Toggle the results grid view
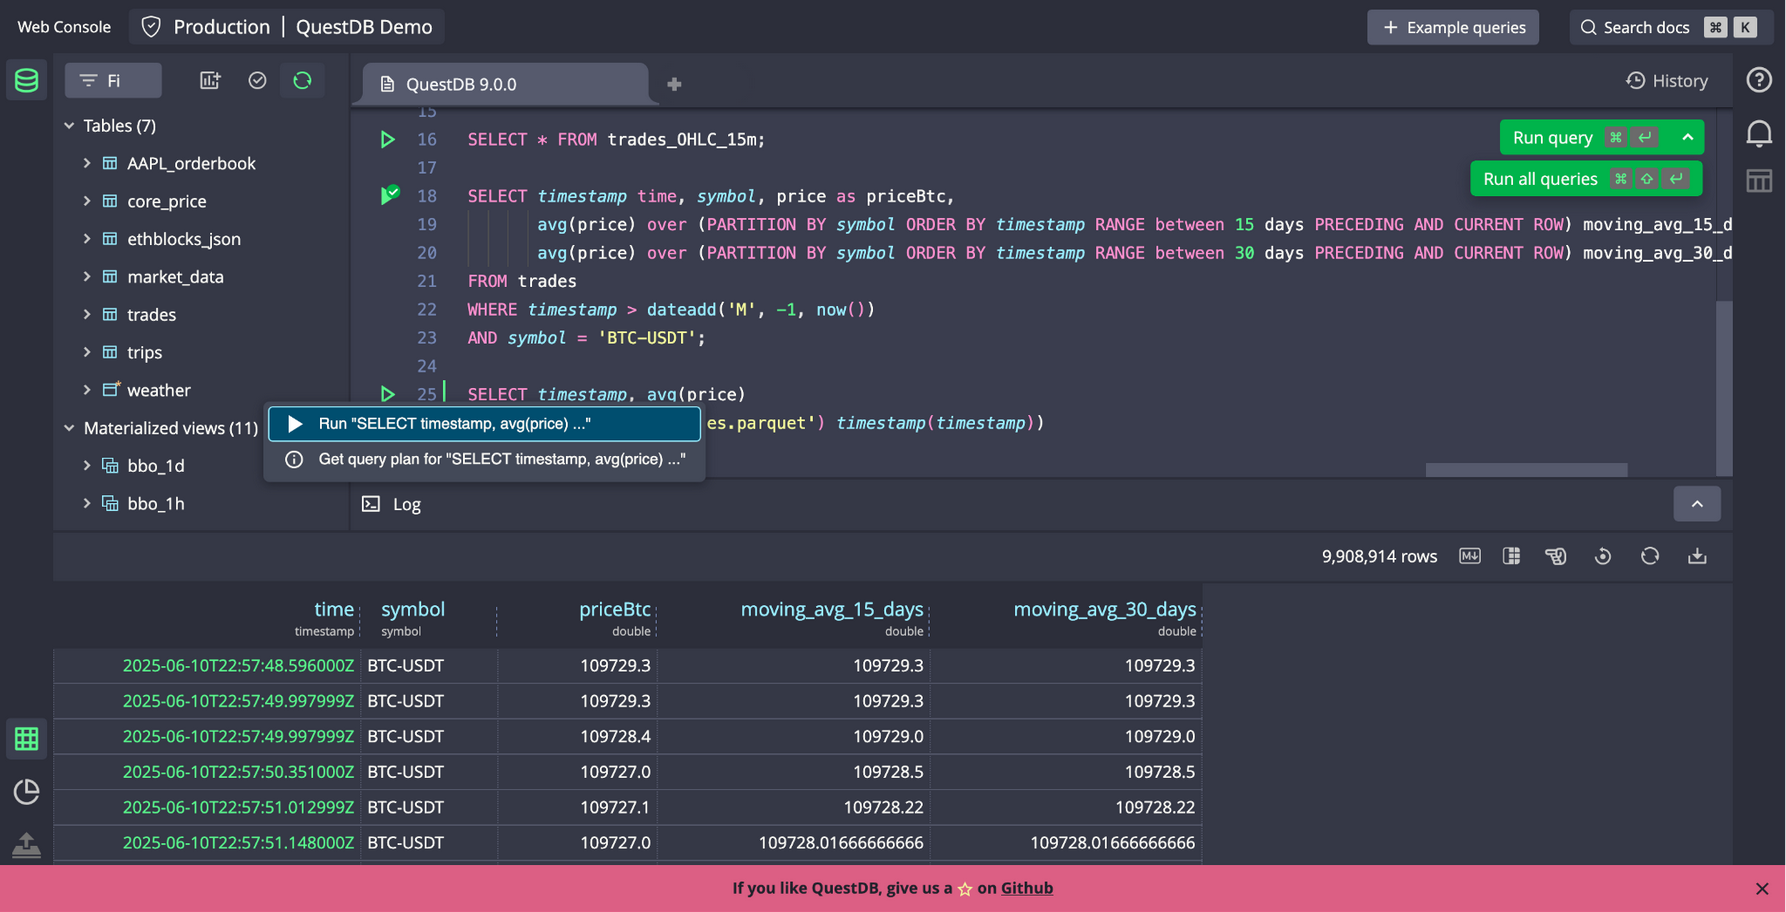 tap(26, 739)
